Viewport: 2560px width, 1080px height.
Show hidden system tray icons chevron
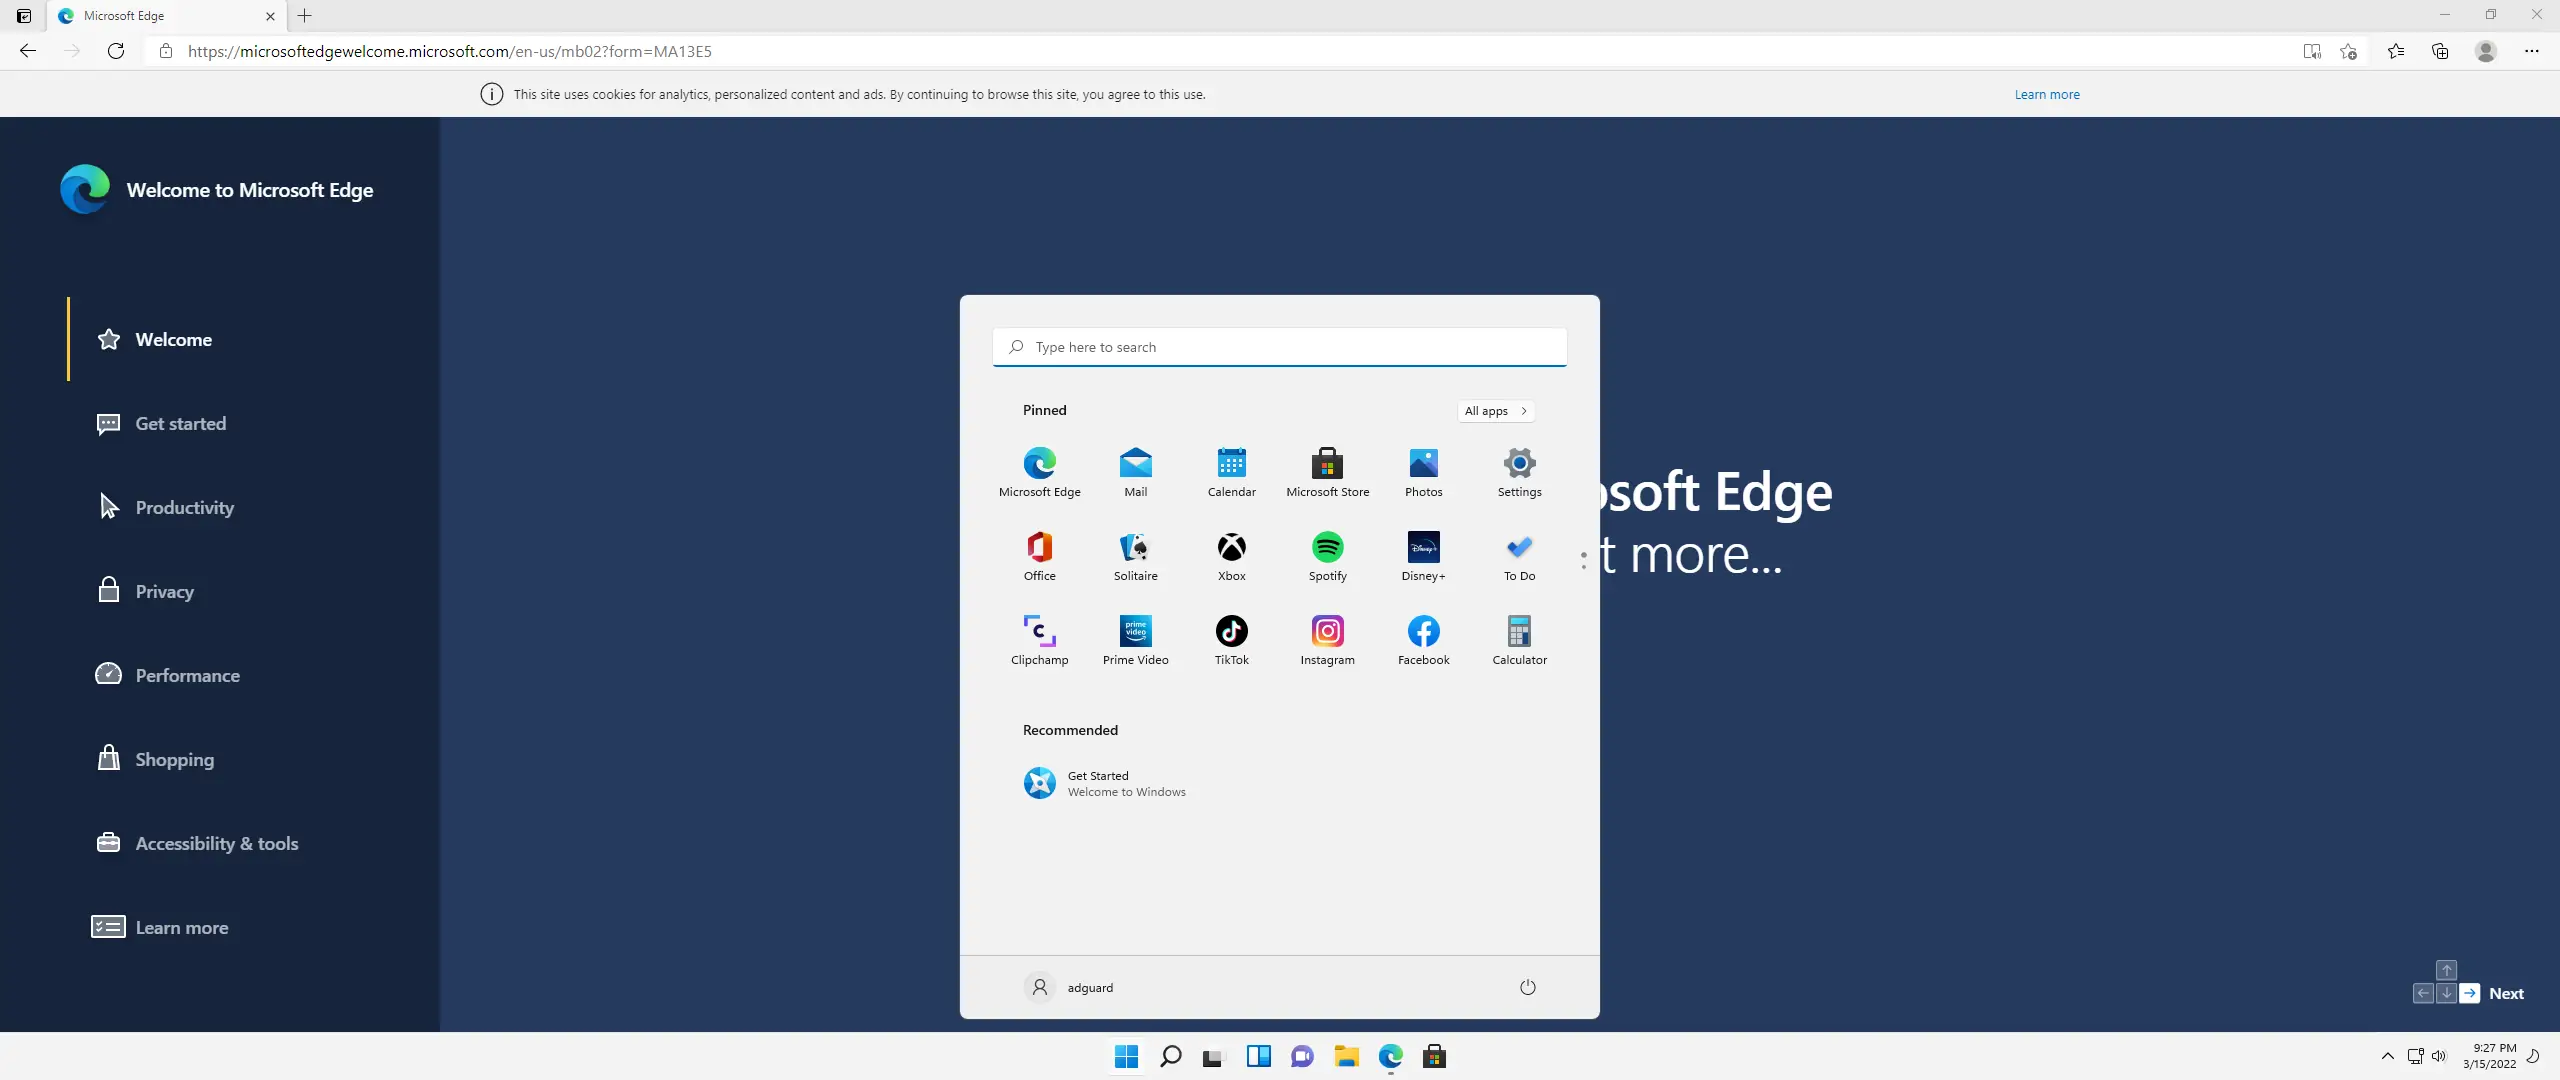[2387, 1056]
